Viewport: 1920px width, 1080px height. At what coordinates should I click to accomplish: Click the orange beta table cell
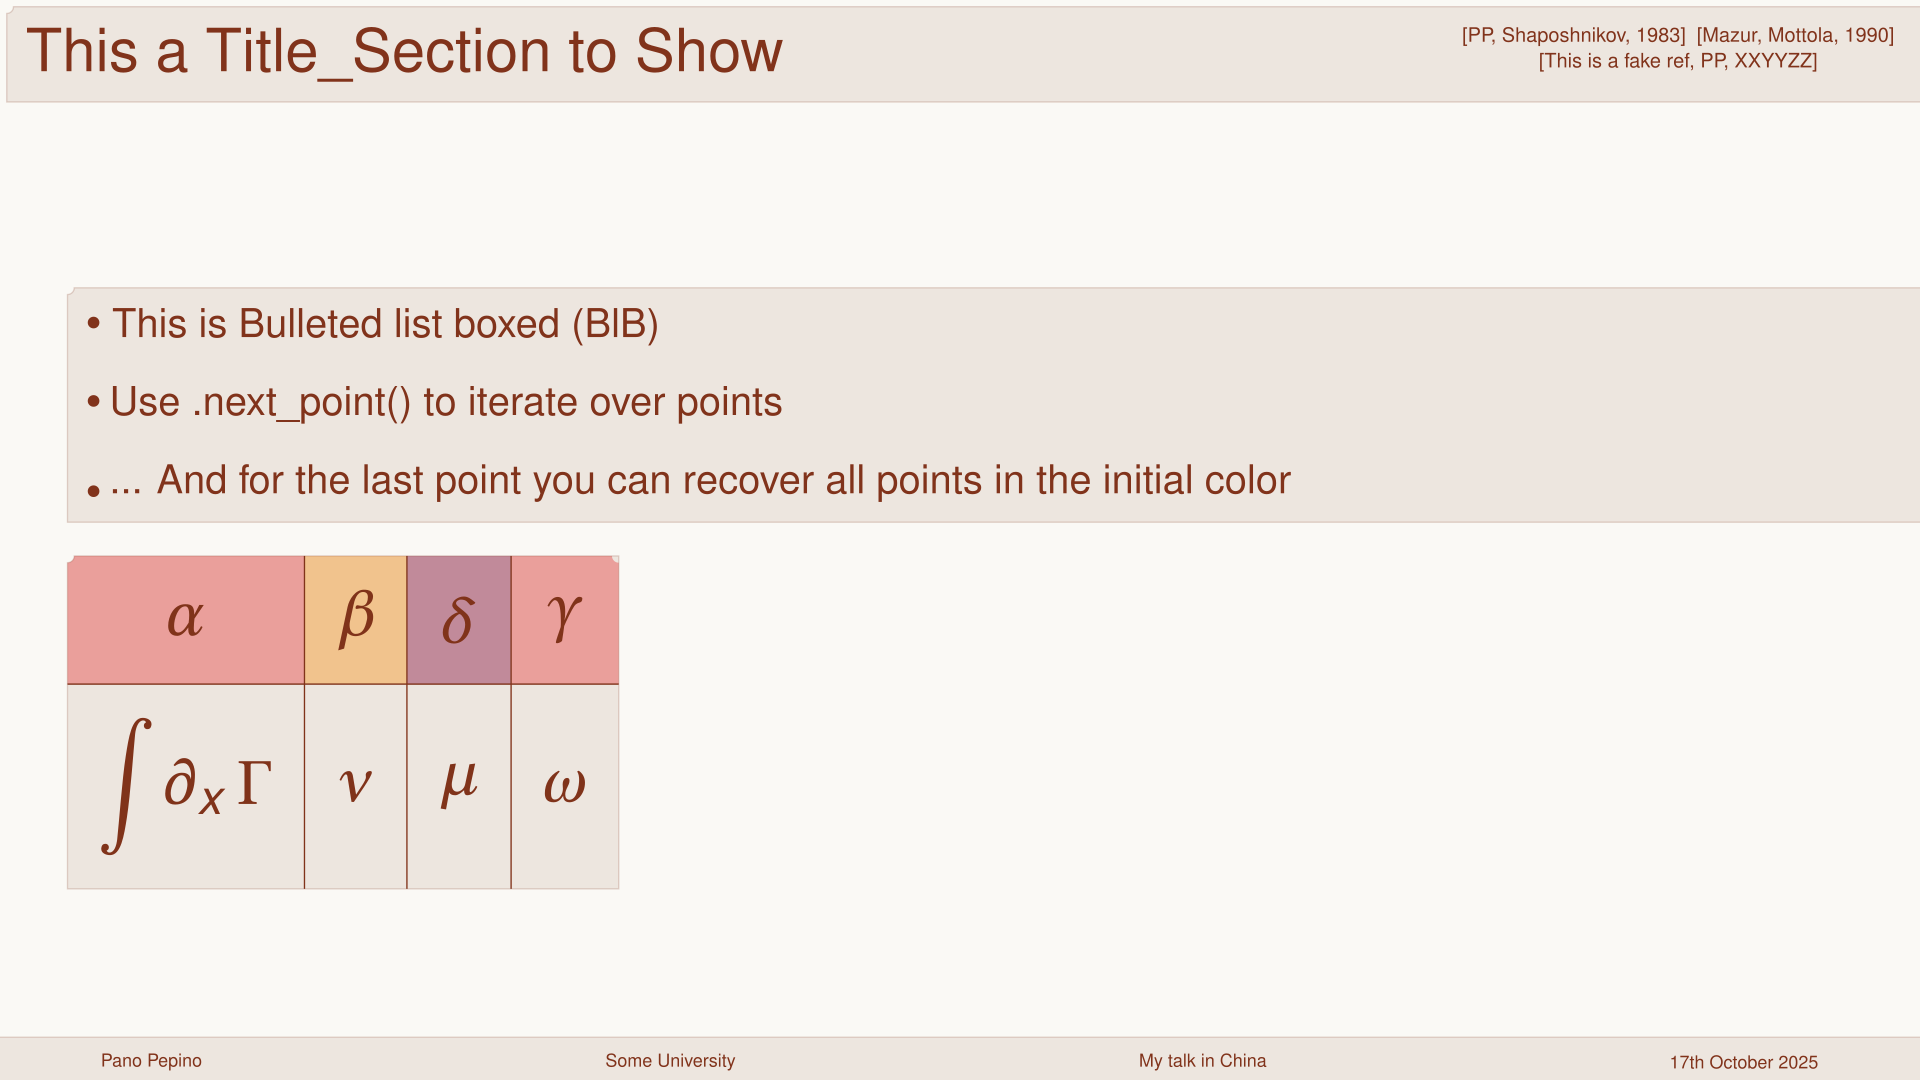[x=356, y=620]
